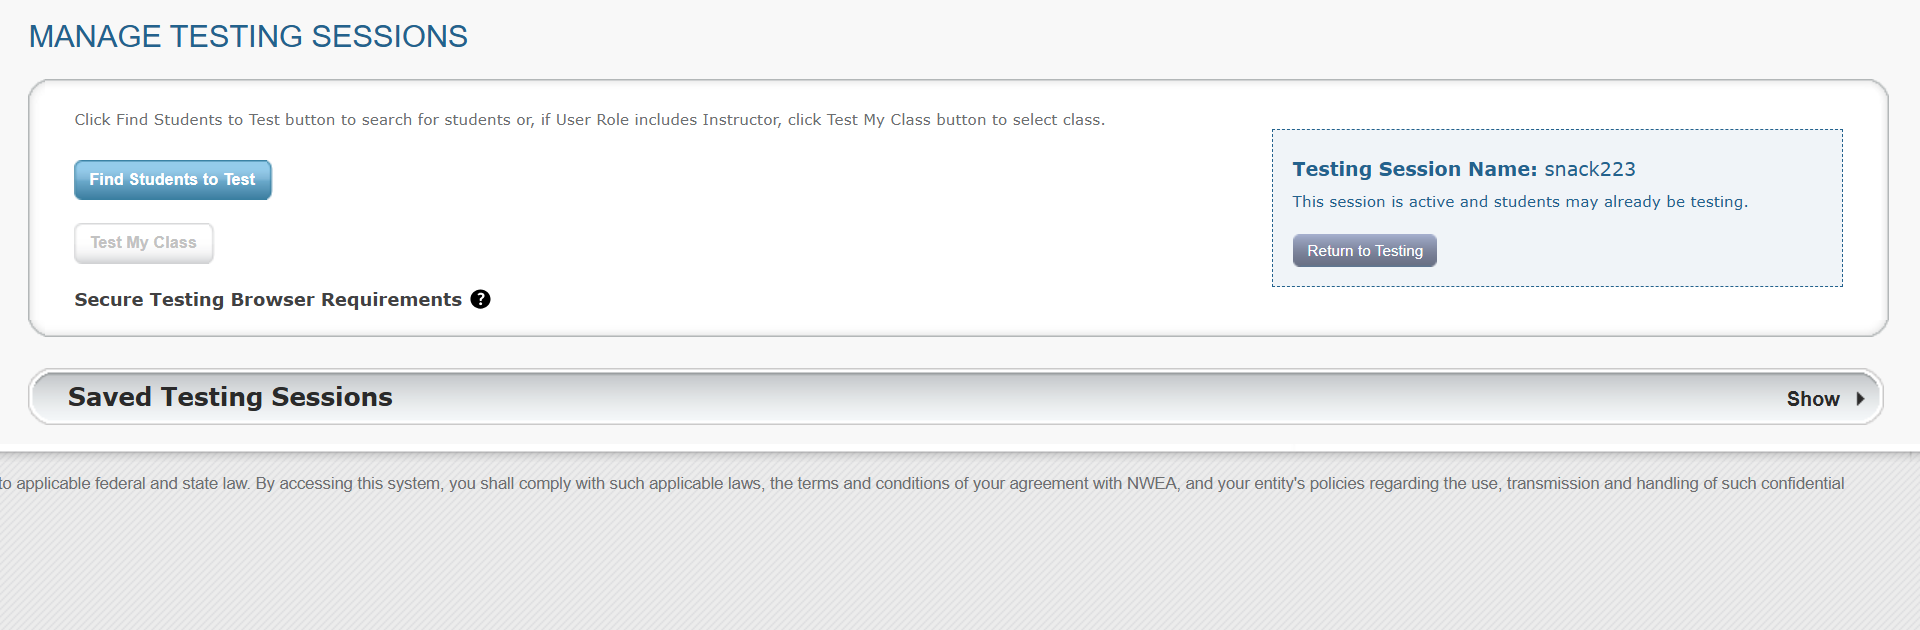
Task: Open the Saved Testing Sessions header bar
Action: tap(956, 397)
